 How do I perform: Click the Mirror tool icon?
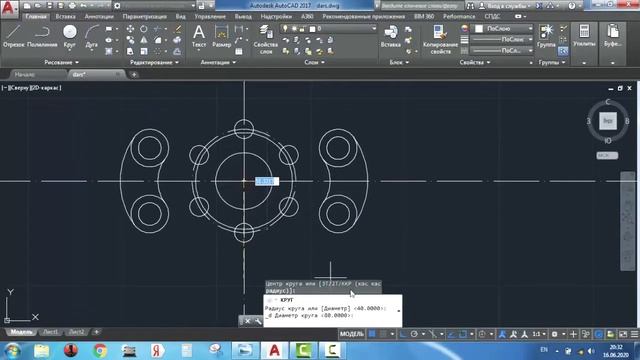[144, 40]
